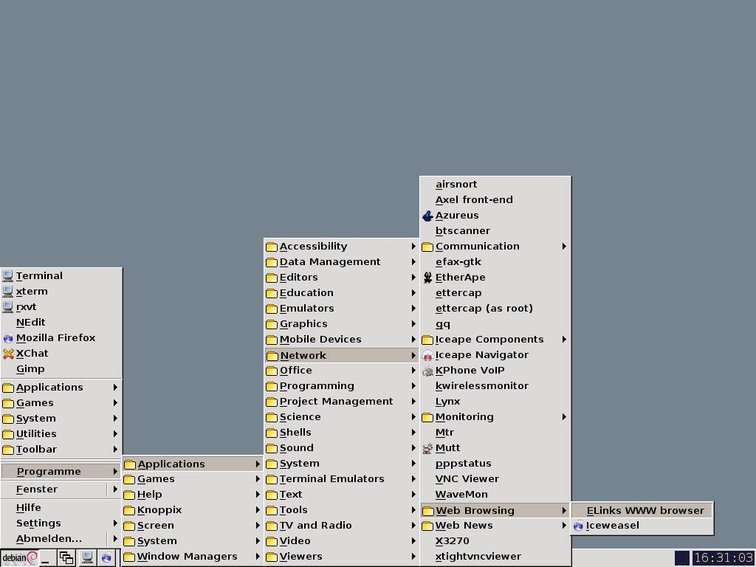Click the window list taskbar icon
This screenshot has width=756, height=567.
pyautogui.click(x=67, y=558)
